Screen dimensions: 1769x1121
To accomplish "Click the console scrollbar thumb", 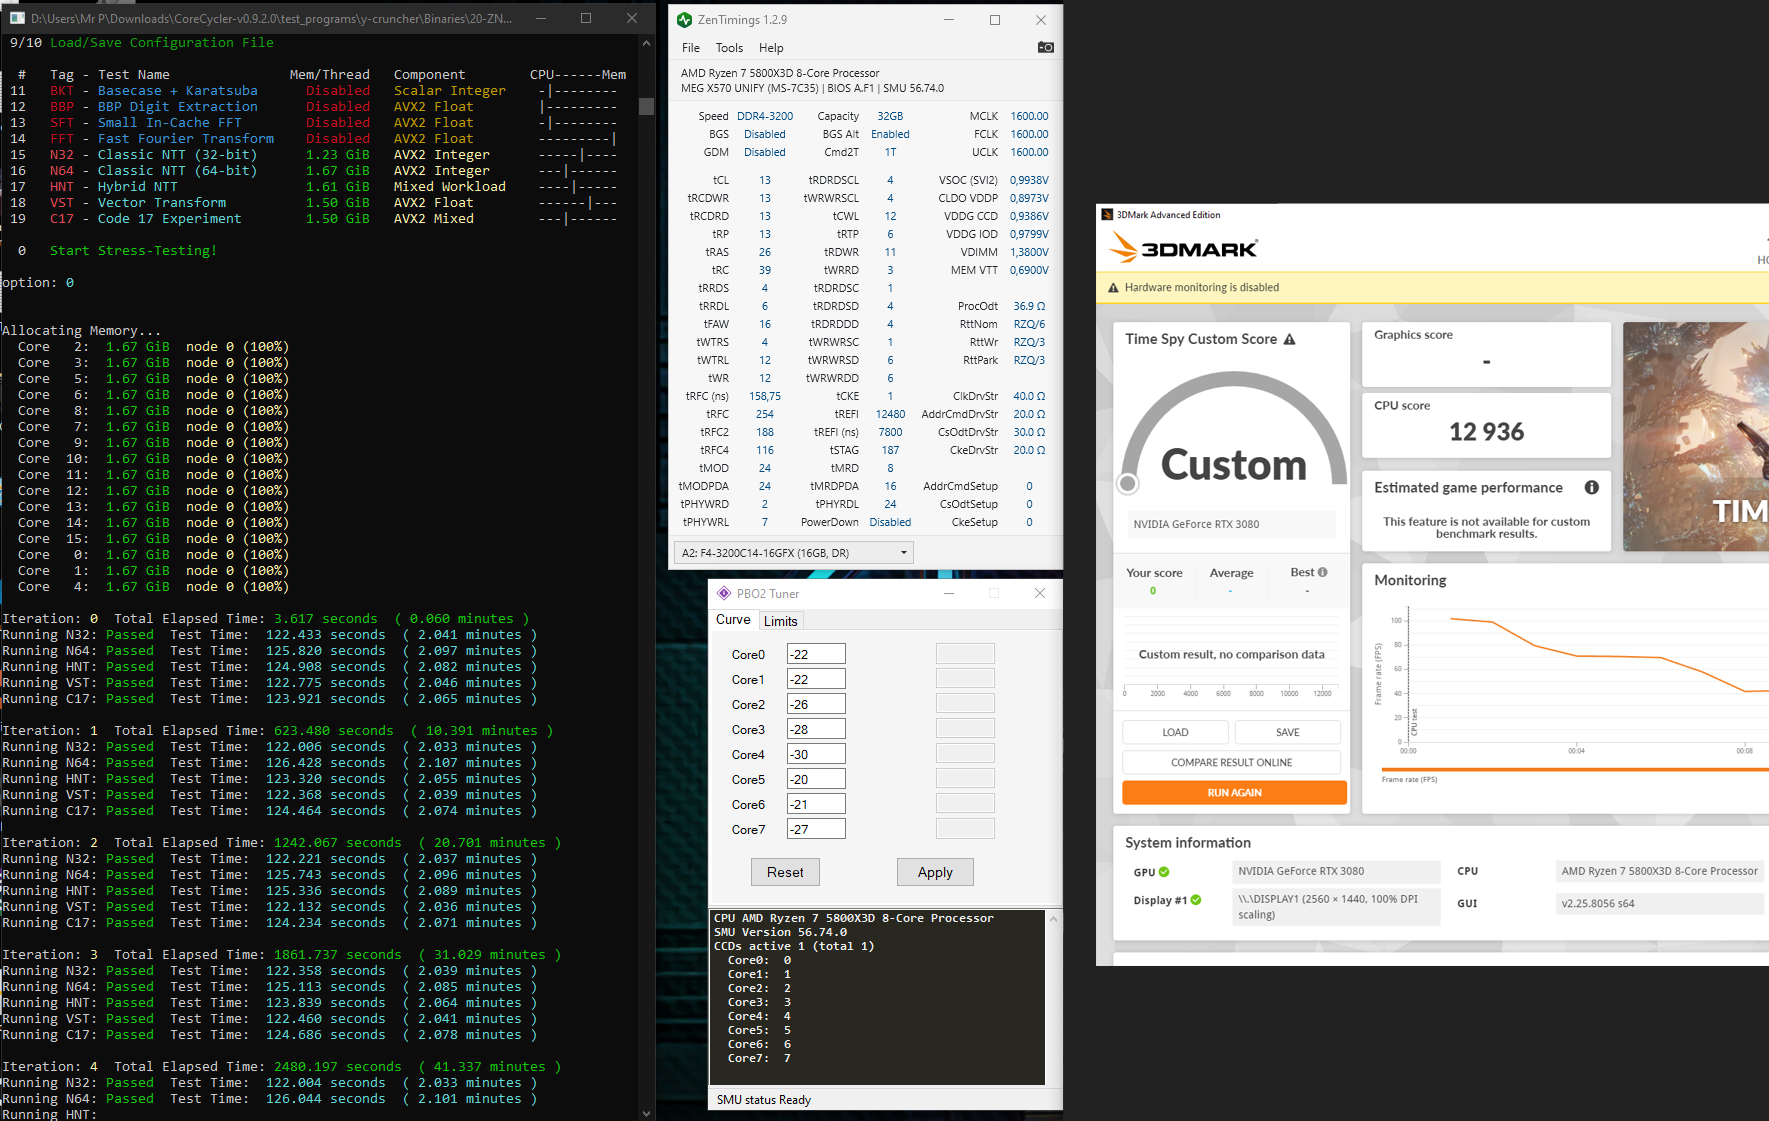I will 646,105.
